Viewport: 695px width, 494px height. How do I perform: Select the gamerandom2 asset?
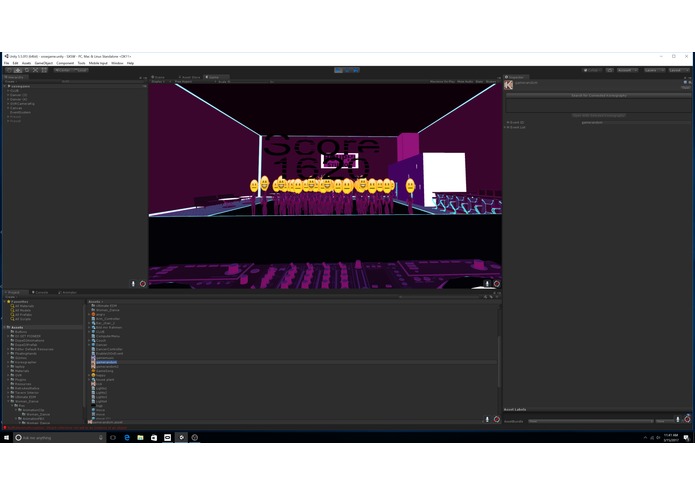[107, 366]
